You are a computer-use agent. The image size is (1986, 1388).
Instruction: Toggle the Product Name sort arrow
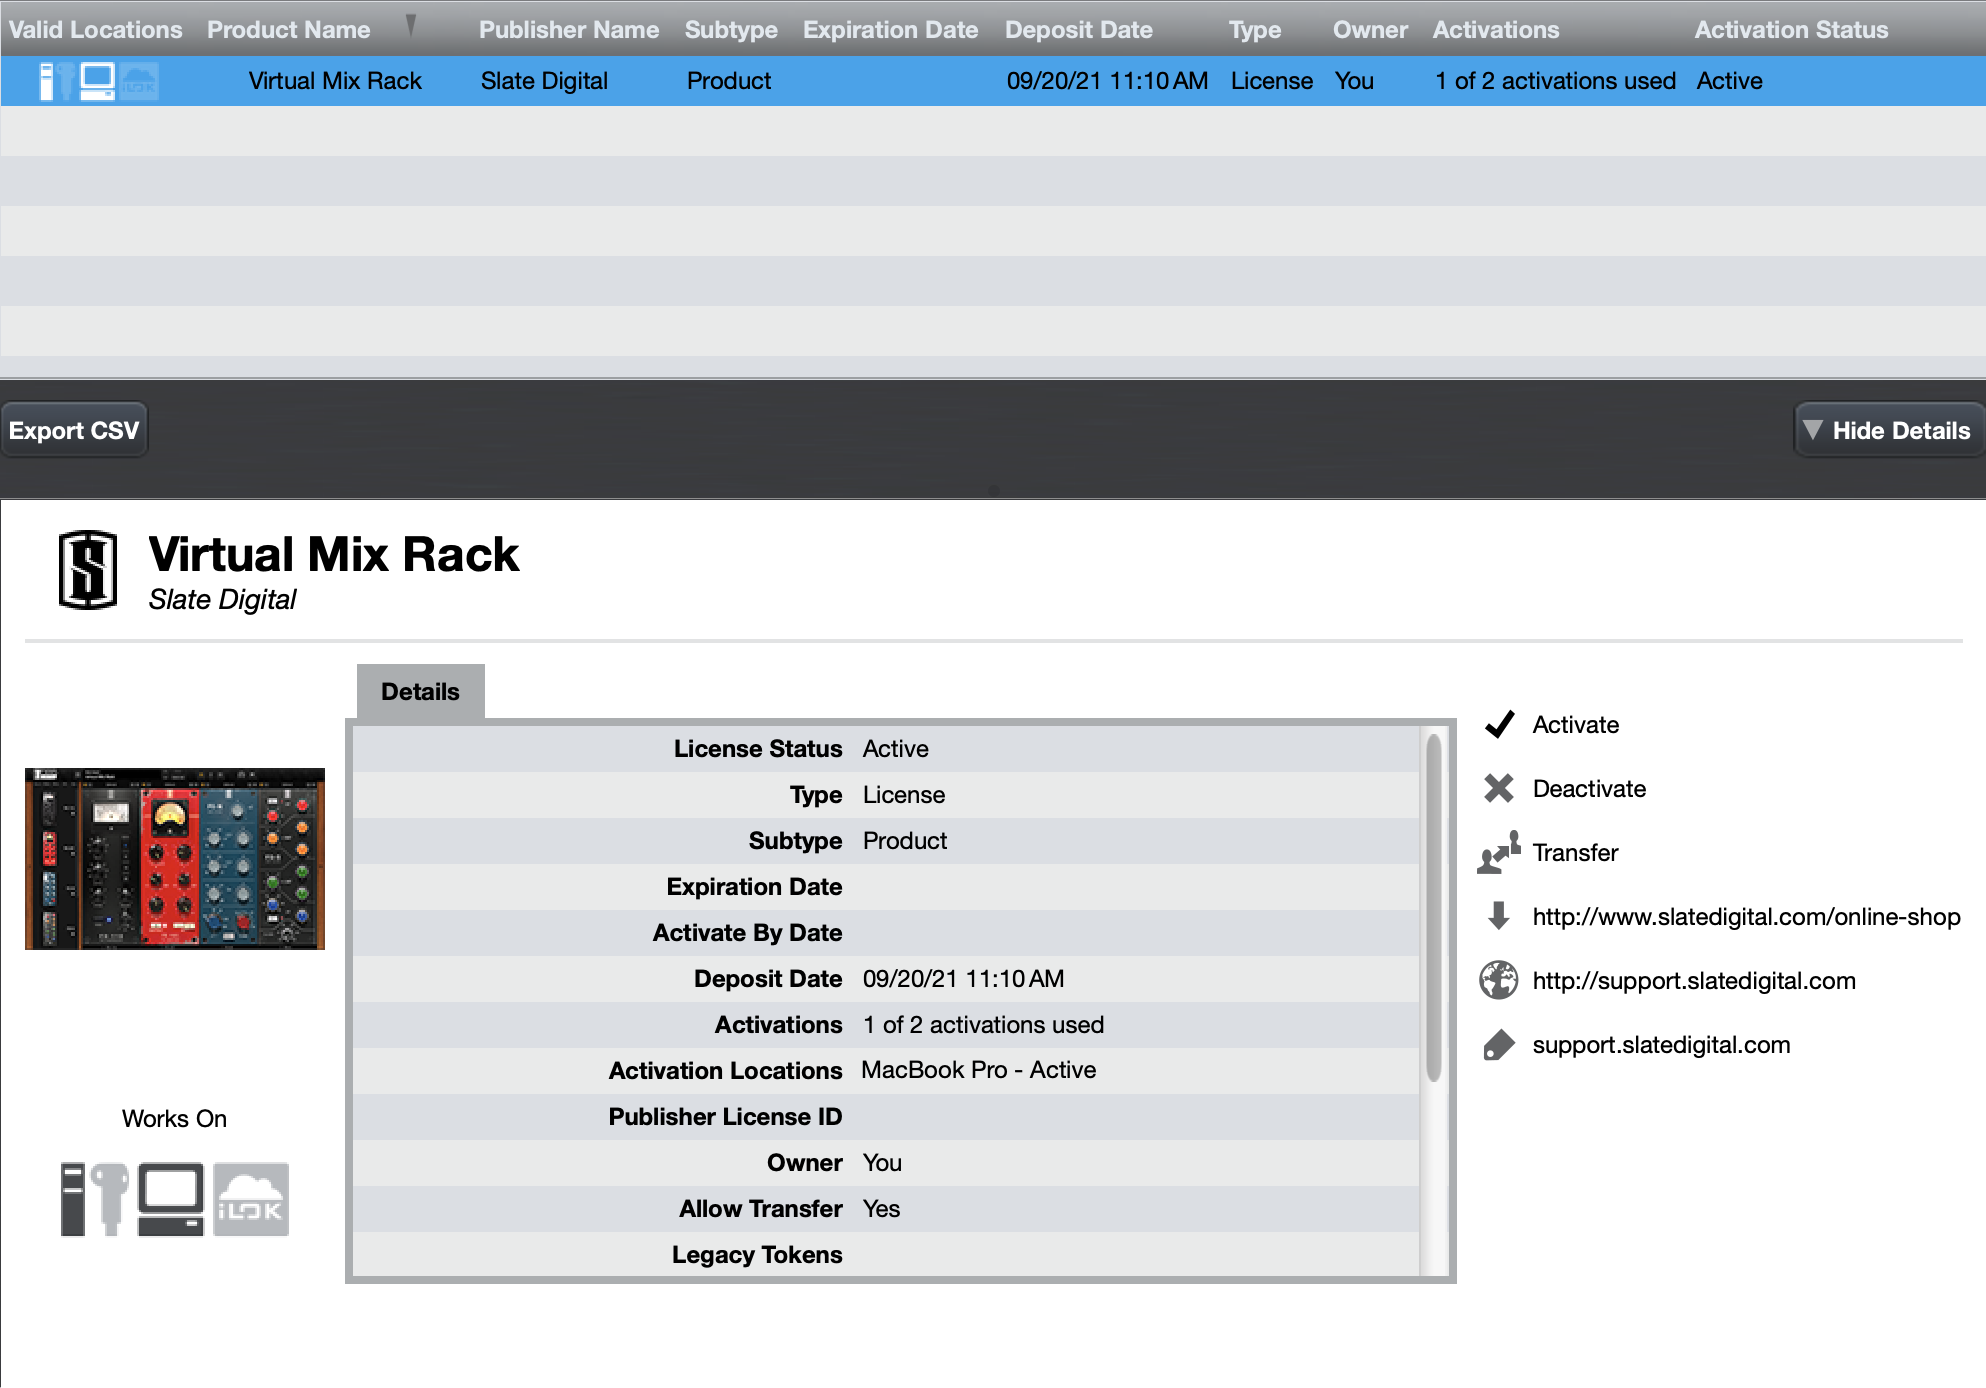pyautogui.click(x=411, y=26)
